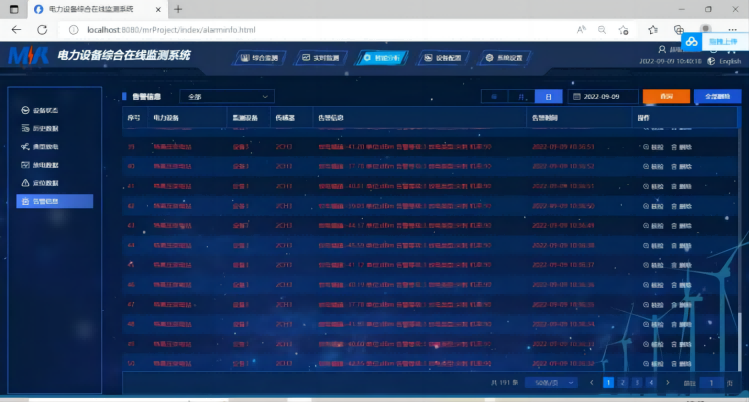Select the 年 (year) range toggle
Viewport: 749px width, 402px height.
494,97
